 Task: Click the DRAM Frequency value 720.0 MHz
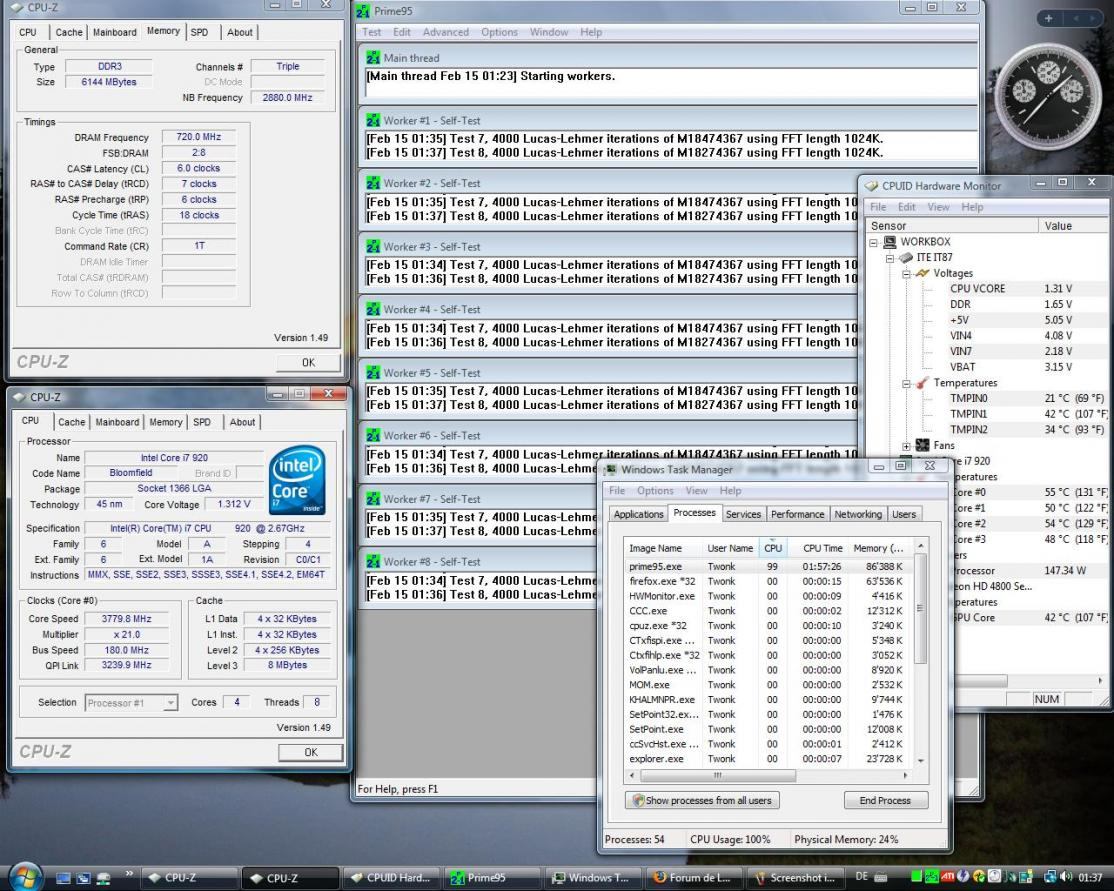pos(198,137)
